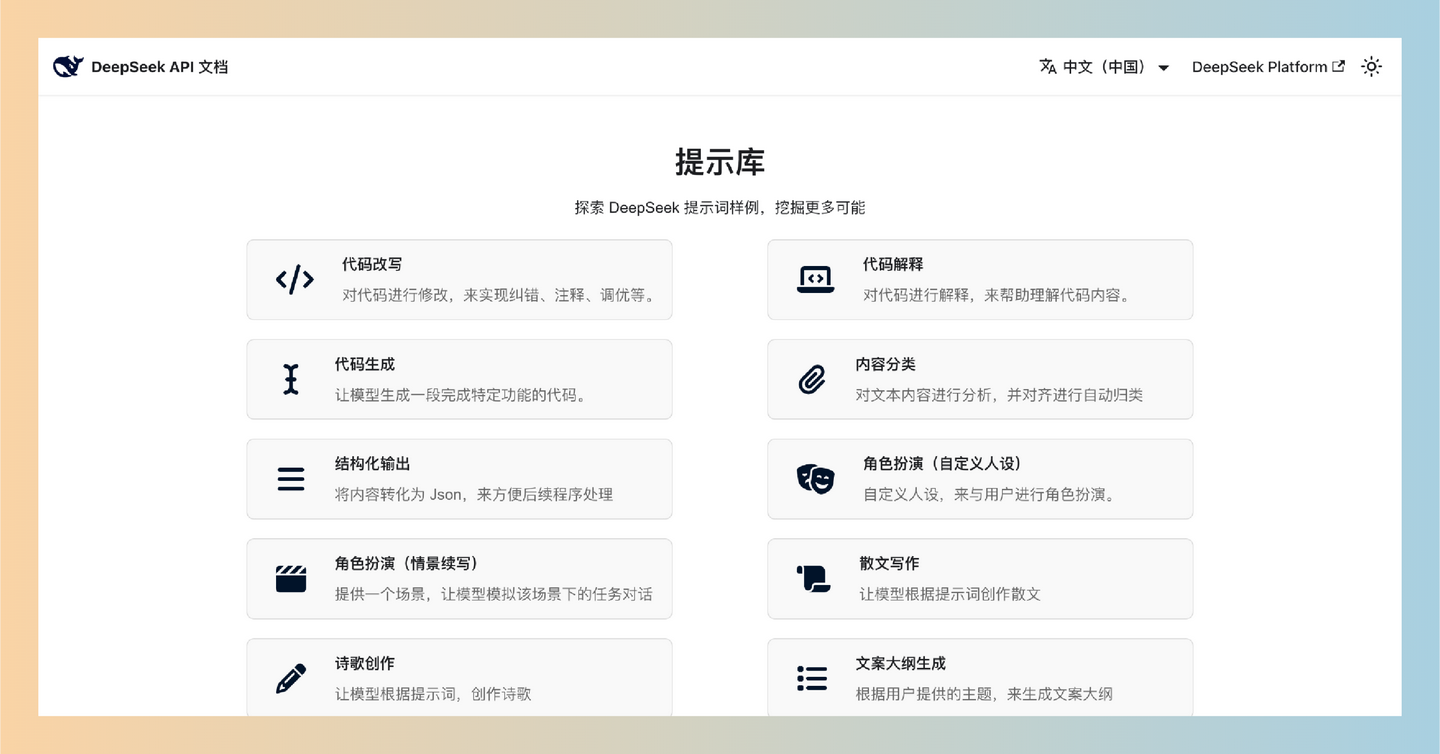Click the DeepSeek whale logo icon
Image resolution: width=1440 pixels, height=754 pixels.
(68, 67)
